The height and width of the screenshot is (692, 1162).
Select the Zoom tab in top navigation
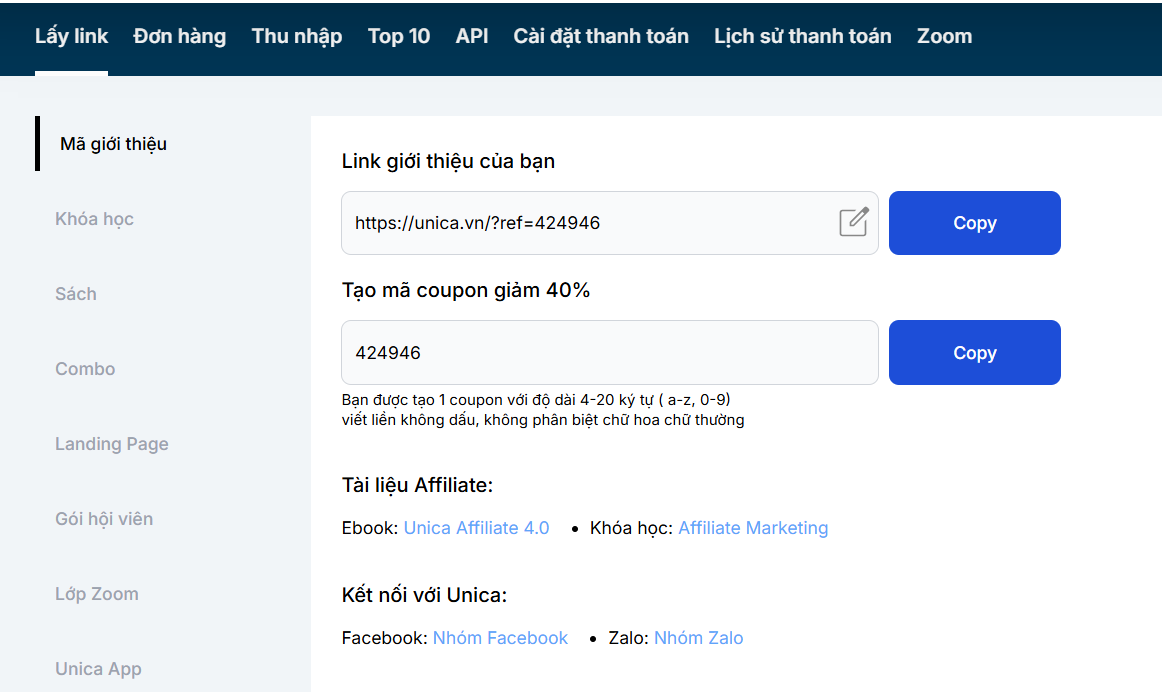(944, 36)
